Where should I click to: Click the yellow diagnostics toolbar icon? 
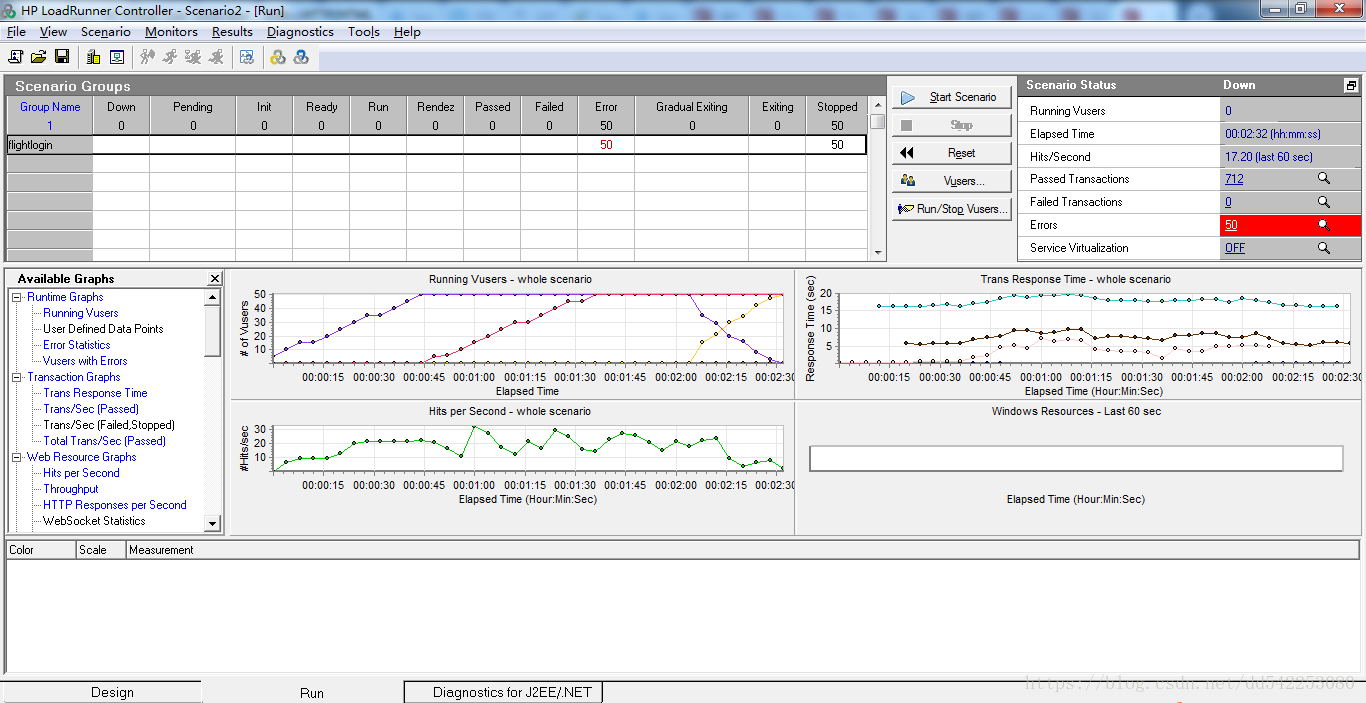(278, 57)
